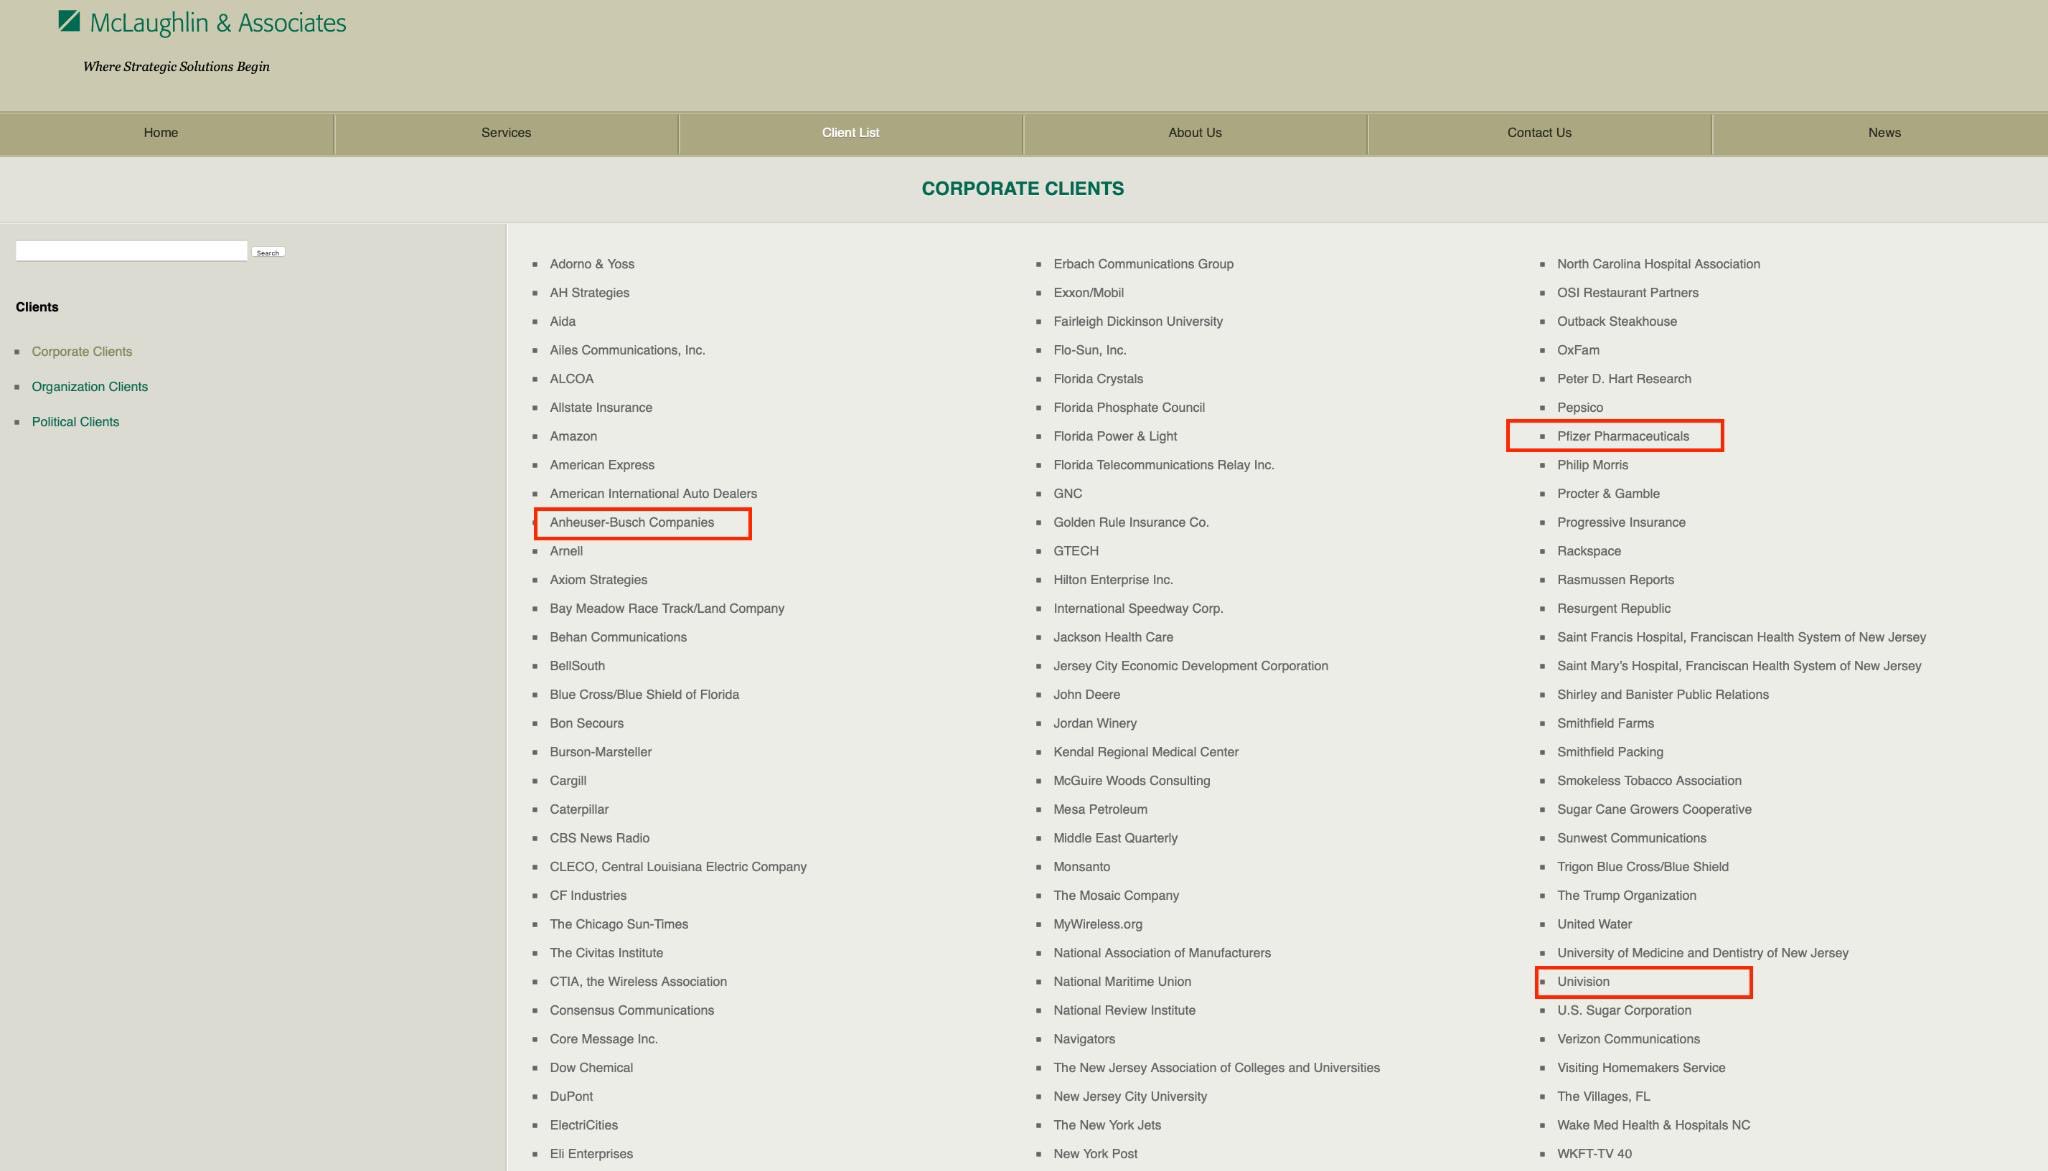The width and height of the screenshot is (2048, 1171).
Task: Click the New York Post entry
Action: pyautogui.click(x=1095, y=1154)
